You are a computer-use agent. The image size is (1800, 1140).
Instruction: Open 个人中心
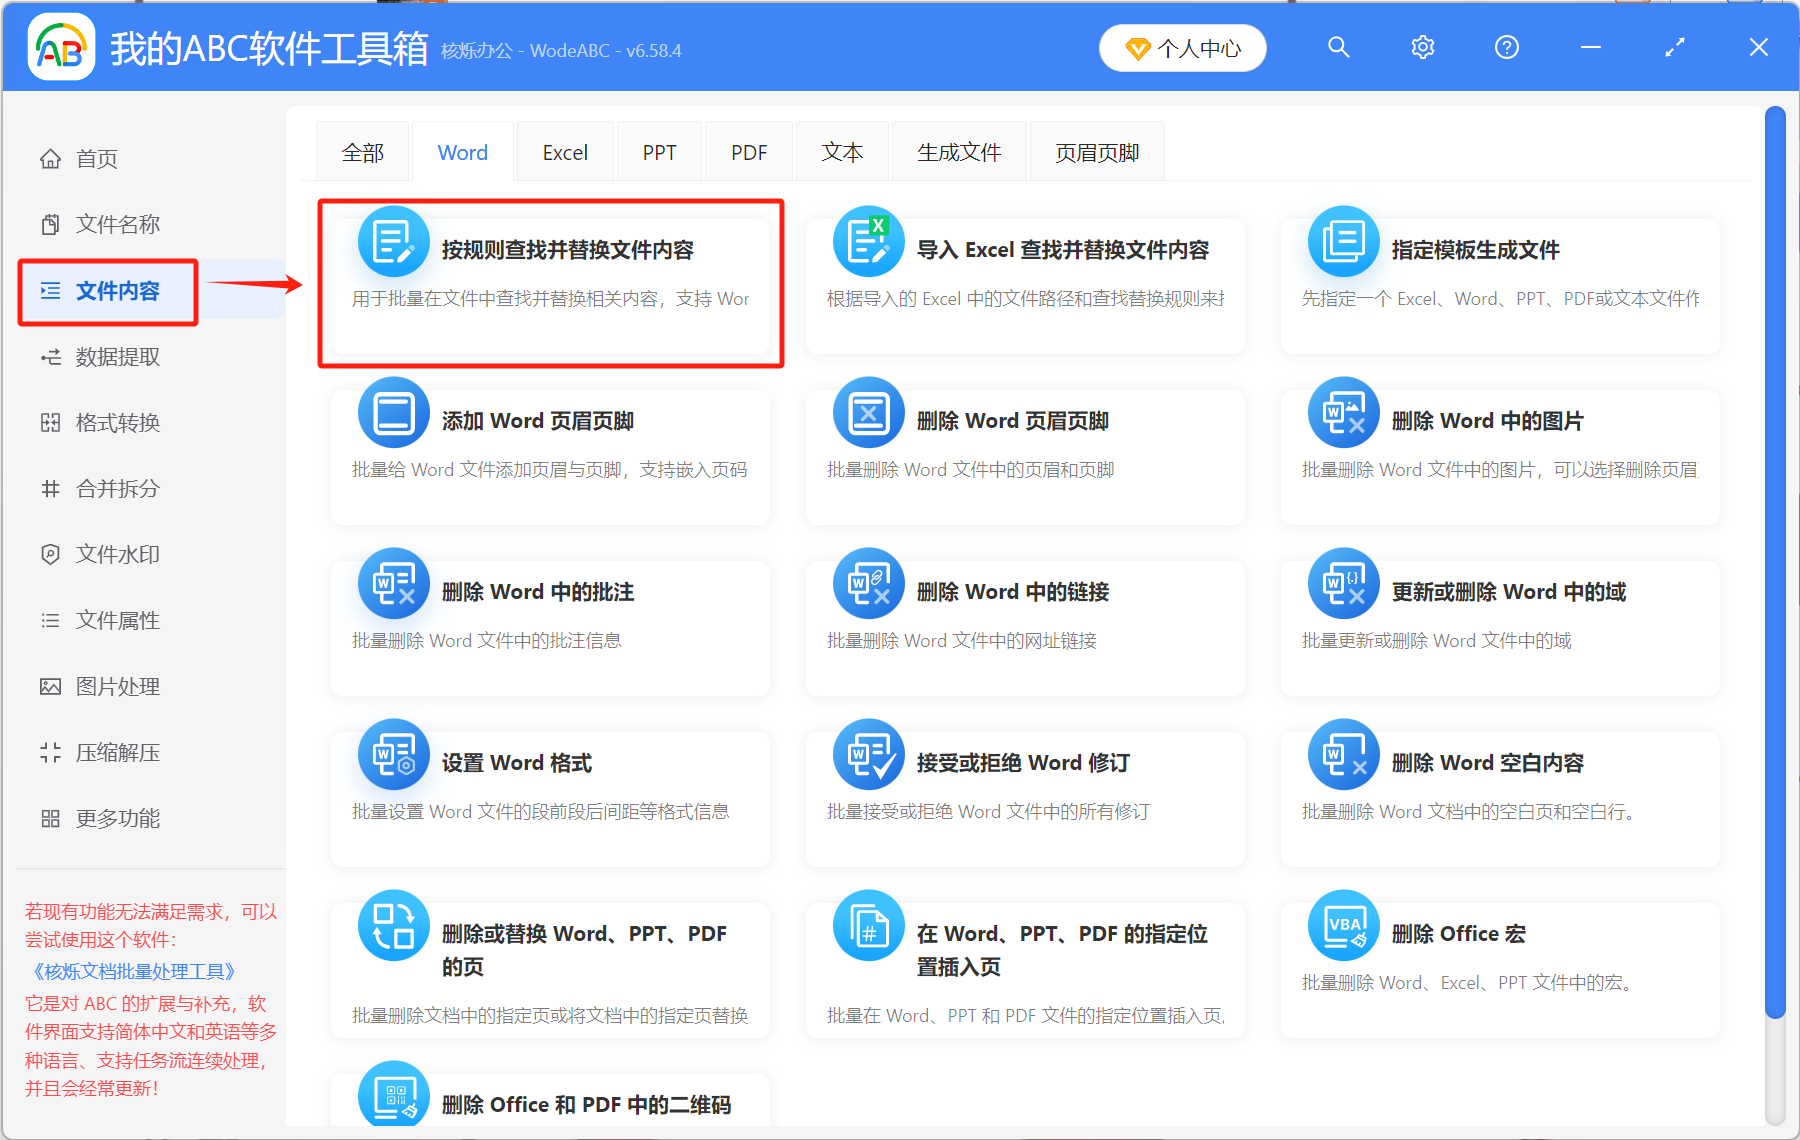point(1182,47)
